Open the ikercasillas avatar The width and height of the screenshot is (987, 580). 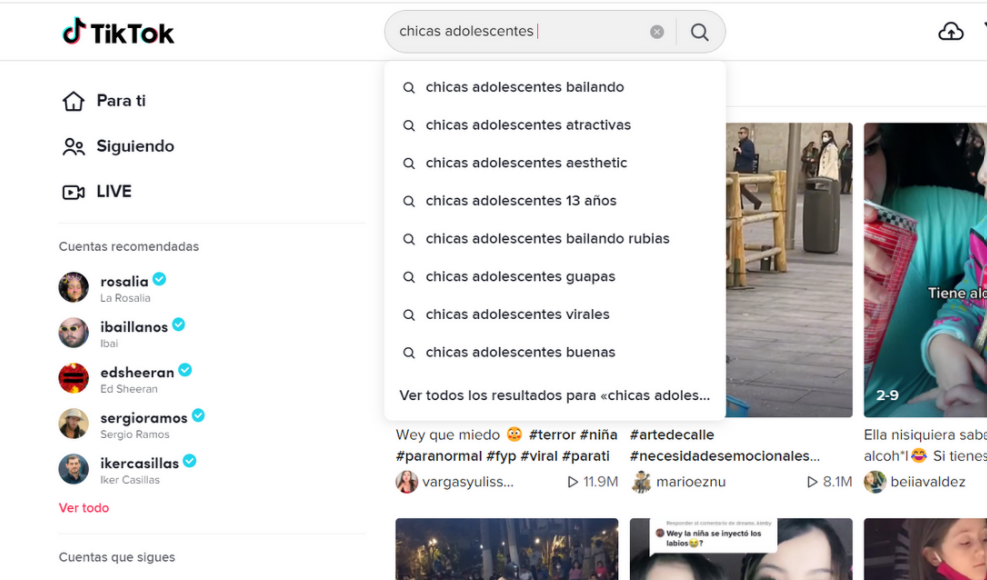click(x=74, y=469)
